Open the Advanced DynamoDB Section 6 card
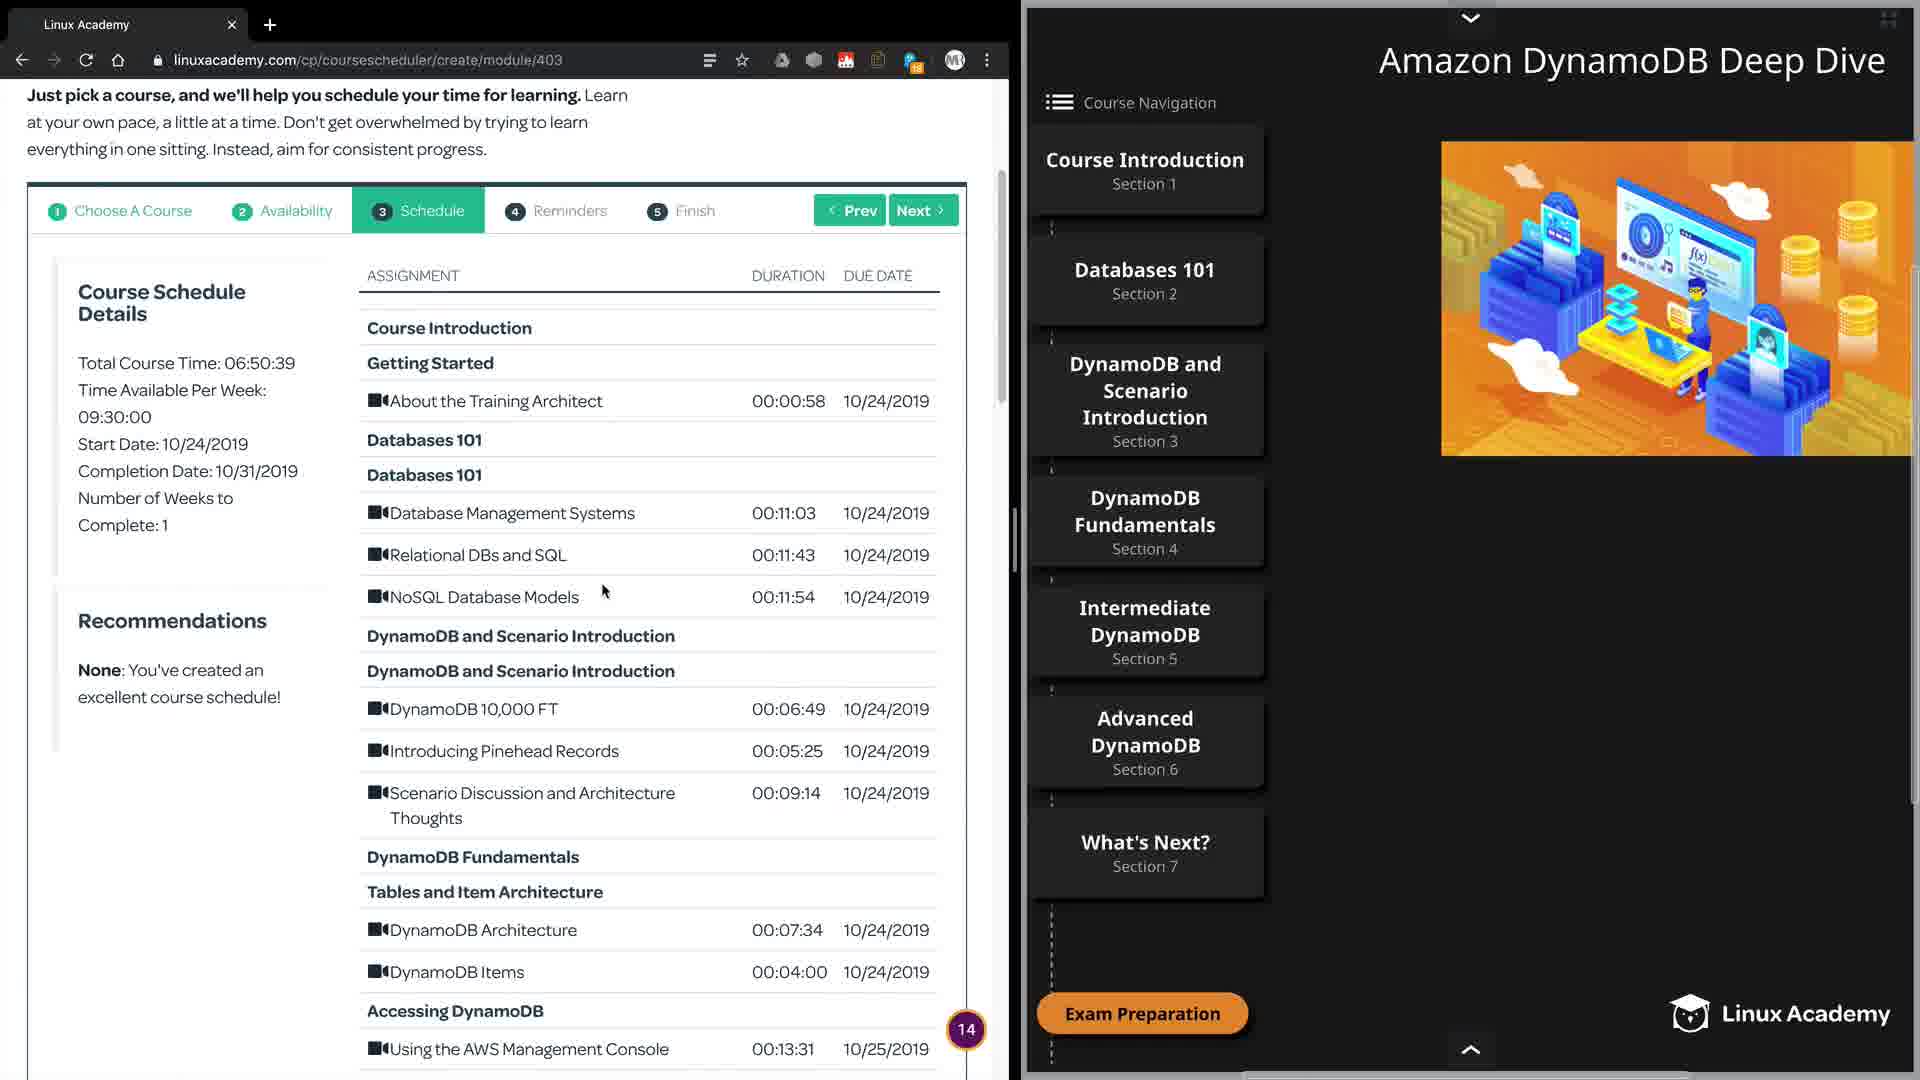 [x=1144, y=742]
